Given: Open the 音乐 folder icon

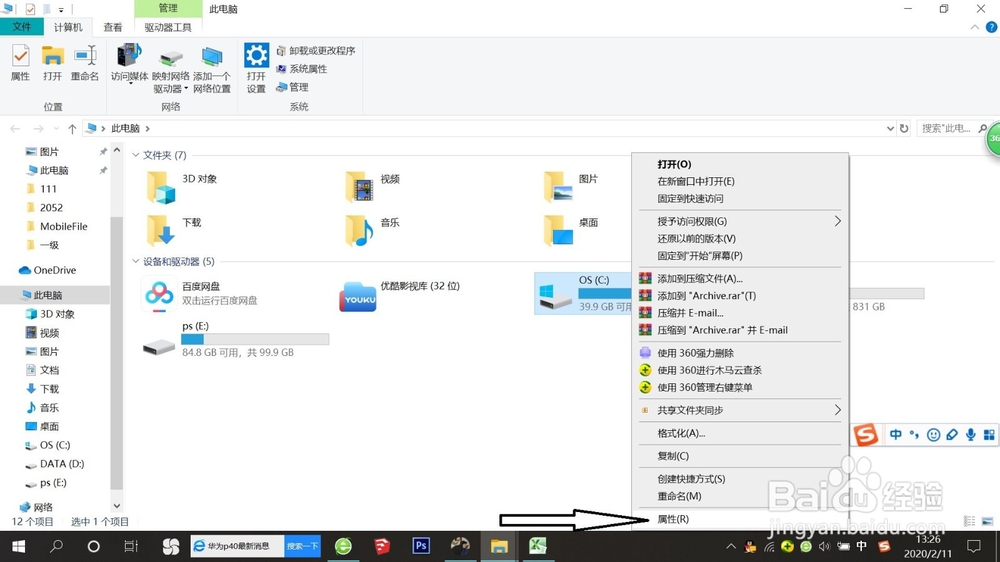Looking at the screenshot, I should tap(360, 230).
